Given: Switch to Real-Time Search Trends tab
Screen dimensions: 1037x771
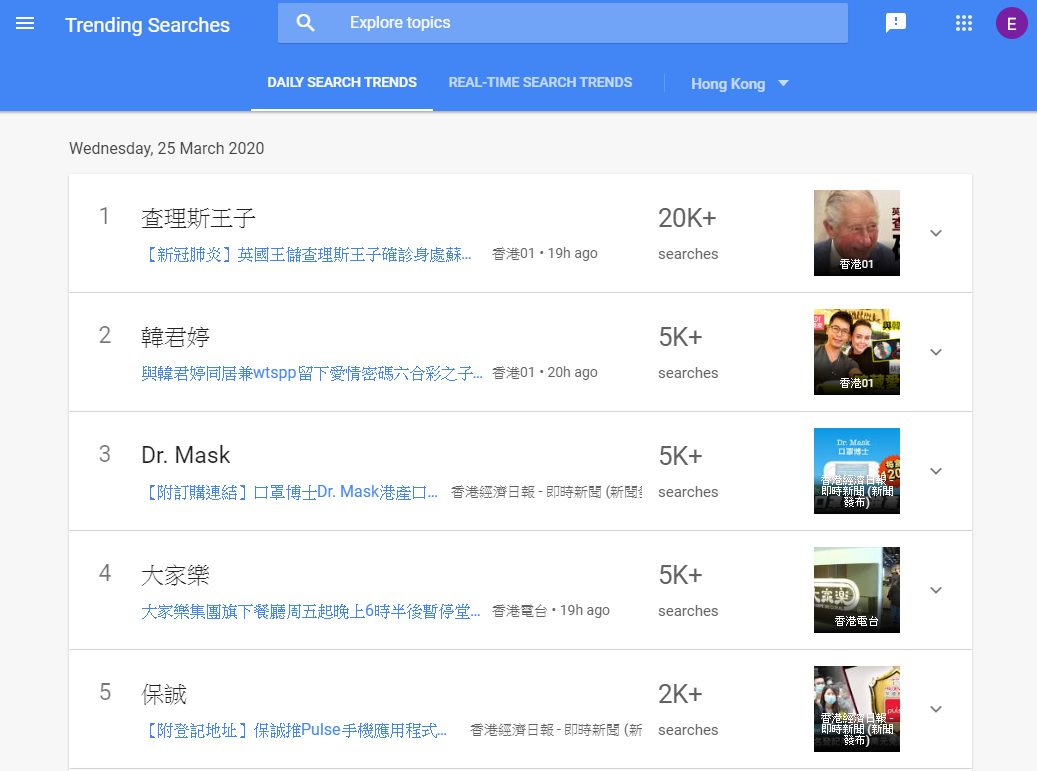Looking at the screenshot, I should [x=540, y=83].
